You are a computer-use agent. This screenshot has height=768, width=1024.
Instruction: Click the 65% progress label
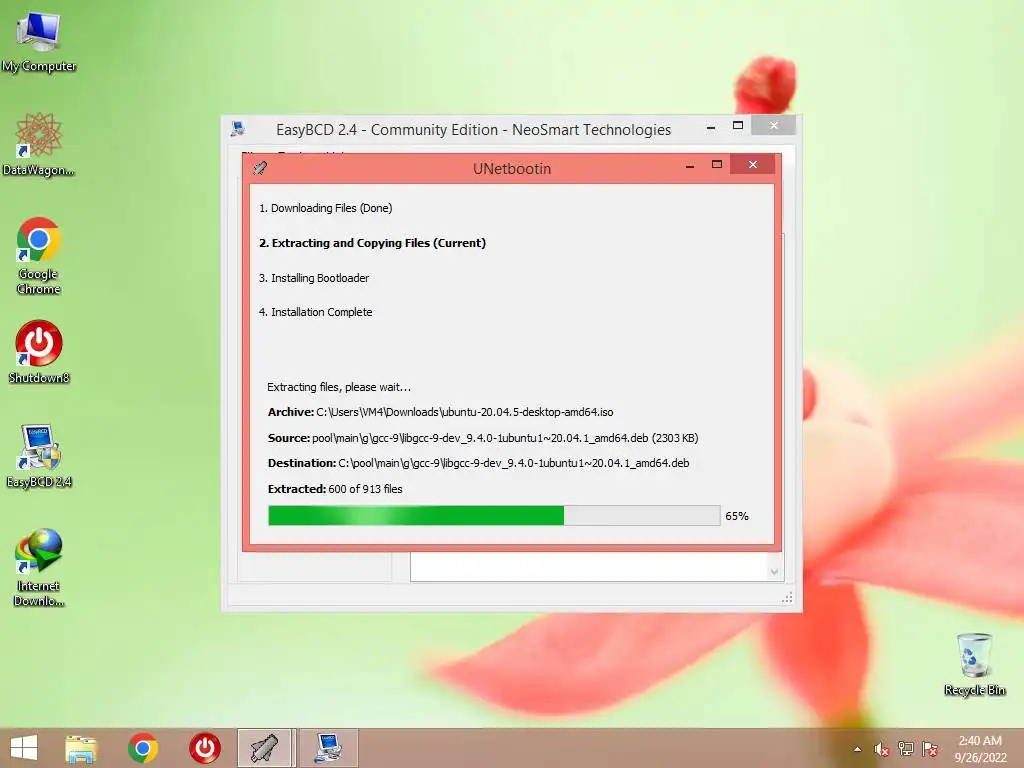point(737,516)
